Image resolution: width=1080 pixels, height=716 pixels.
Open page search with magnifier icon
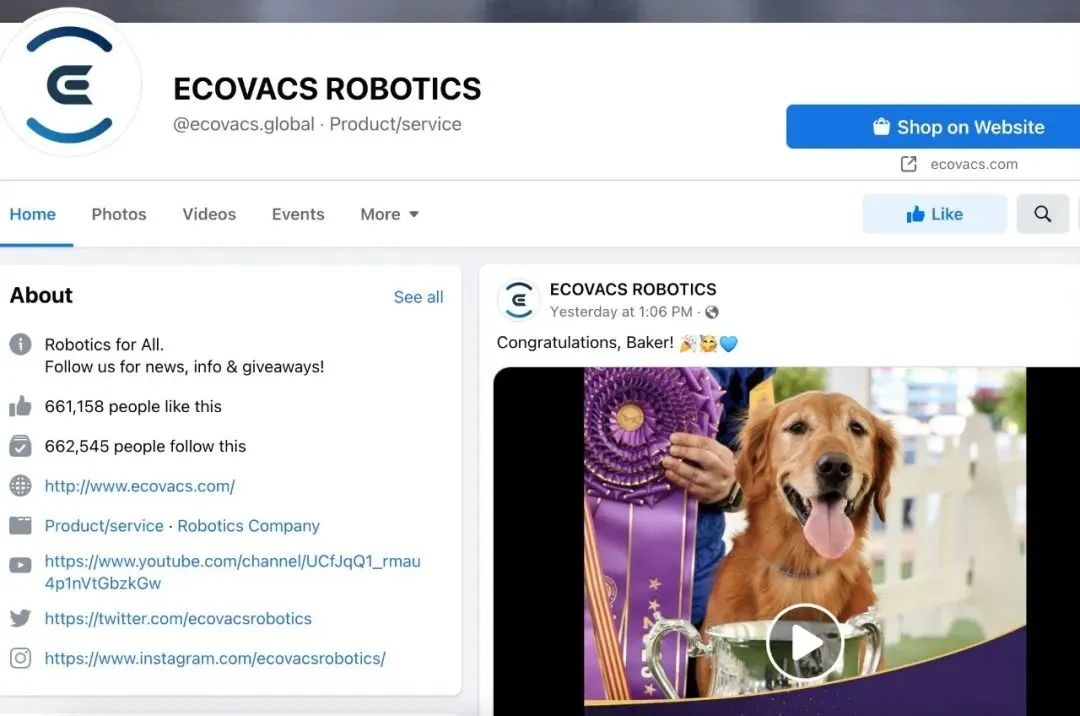(x=1043, y=214)
